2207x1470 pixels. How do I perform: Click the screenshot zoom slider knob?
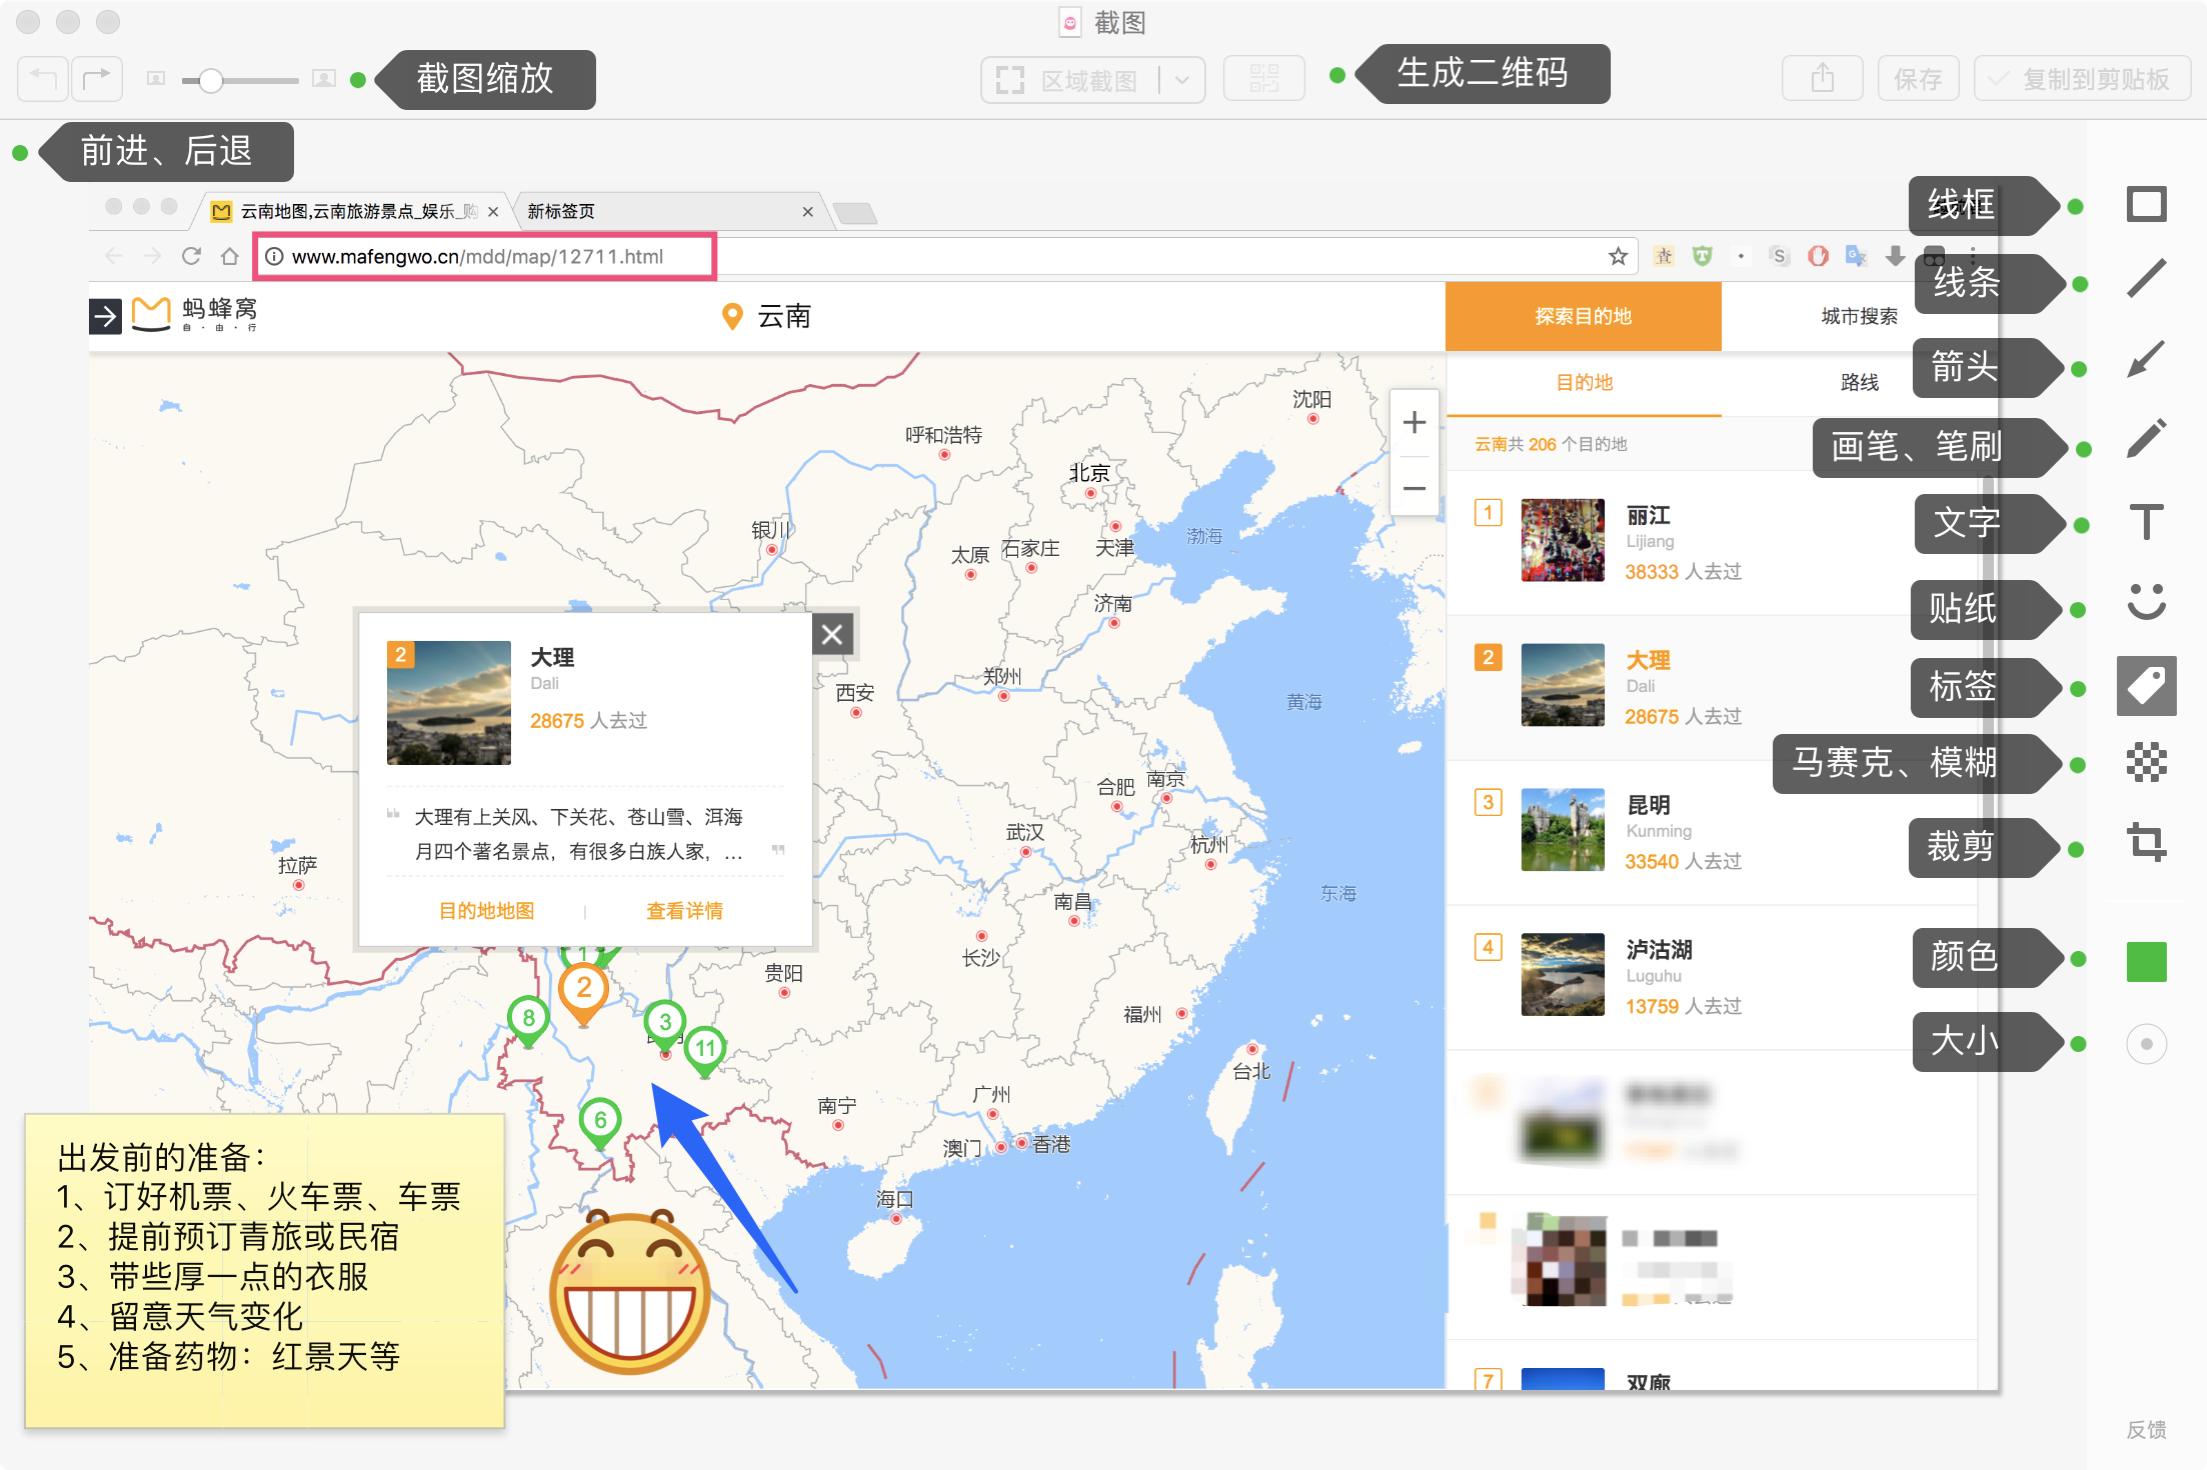[210, 80]
